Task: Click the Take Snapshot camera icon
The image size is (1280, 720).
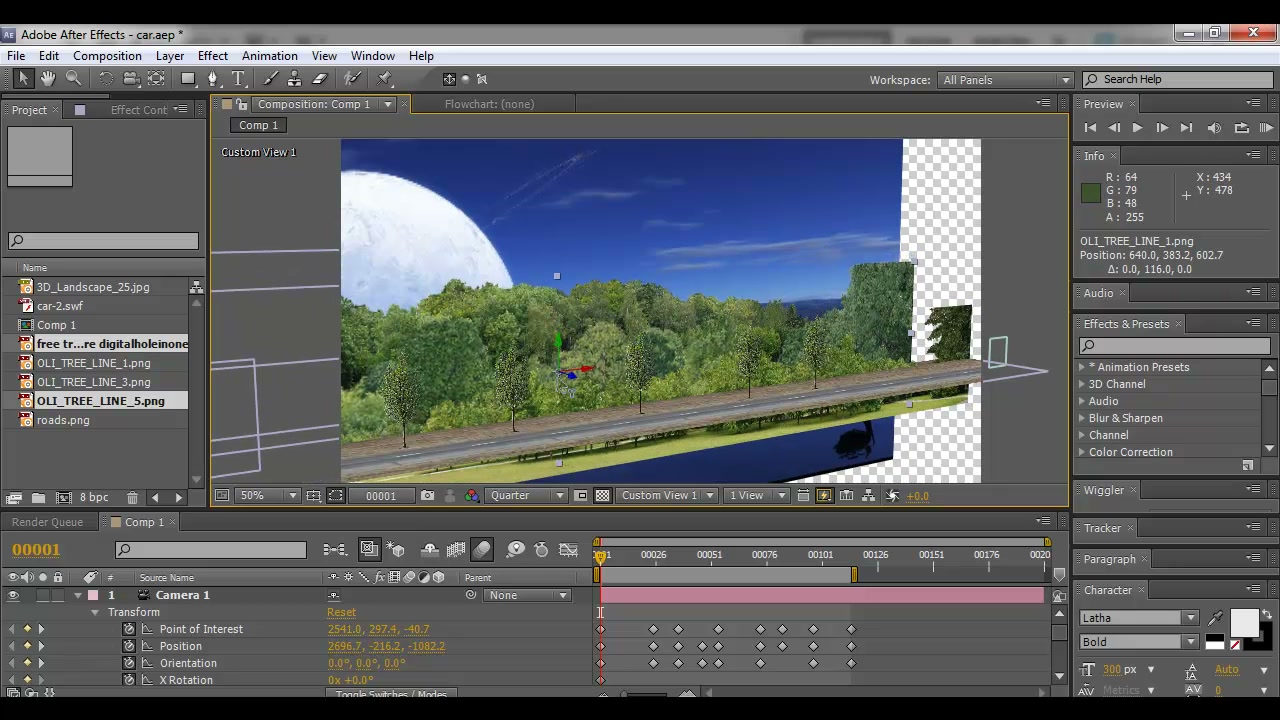Action: coord(428,496)
